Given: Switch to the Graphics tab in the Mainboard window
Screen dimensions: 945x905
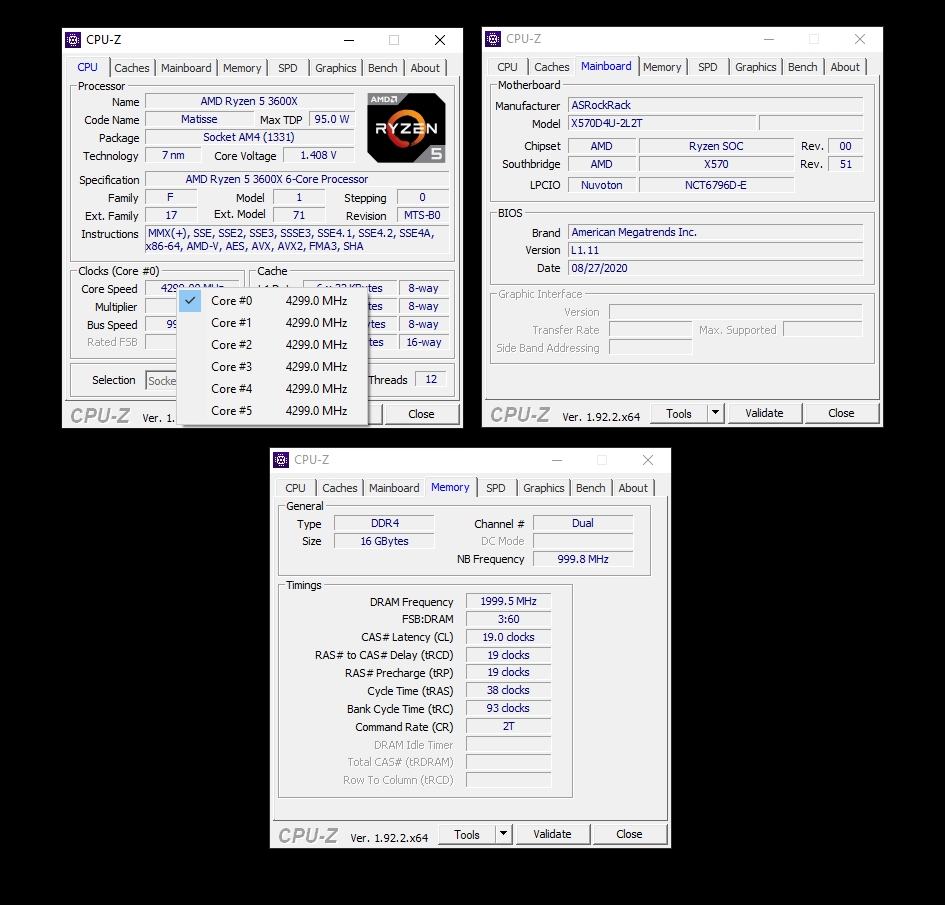Looking at the screenshot, I should click(756, 67).
